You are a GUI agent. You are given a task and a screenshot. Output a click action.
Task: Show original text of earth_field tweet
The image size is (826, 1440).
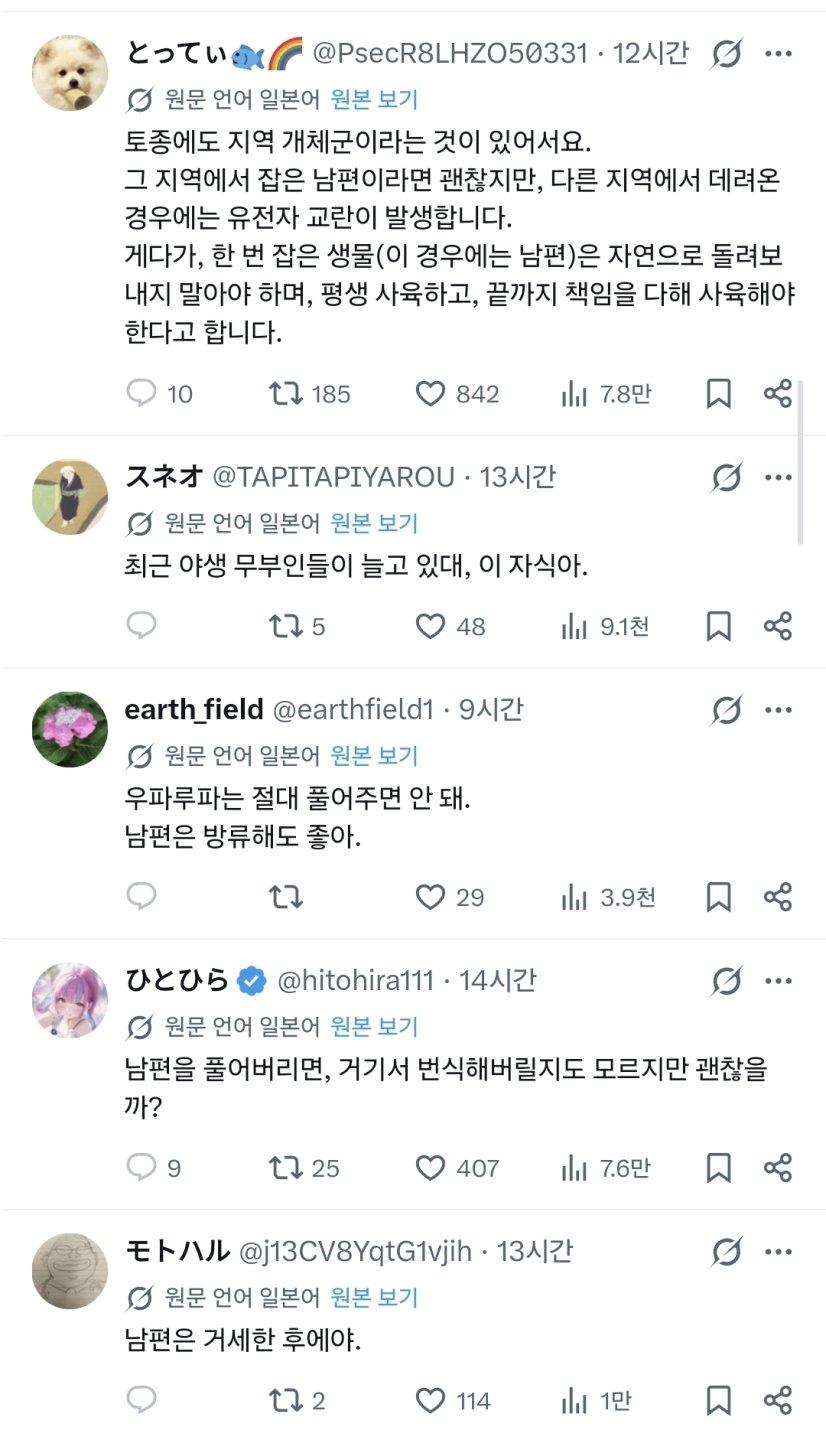coord(374,756)
